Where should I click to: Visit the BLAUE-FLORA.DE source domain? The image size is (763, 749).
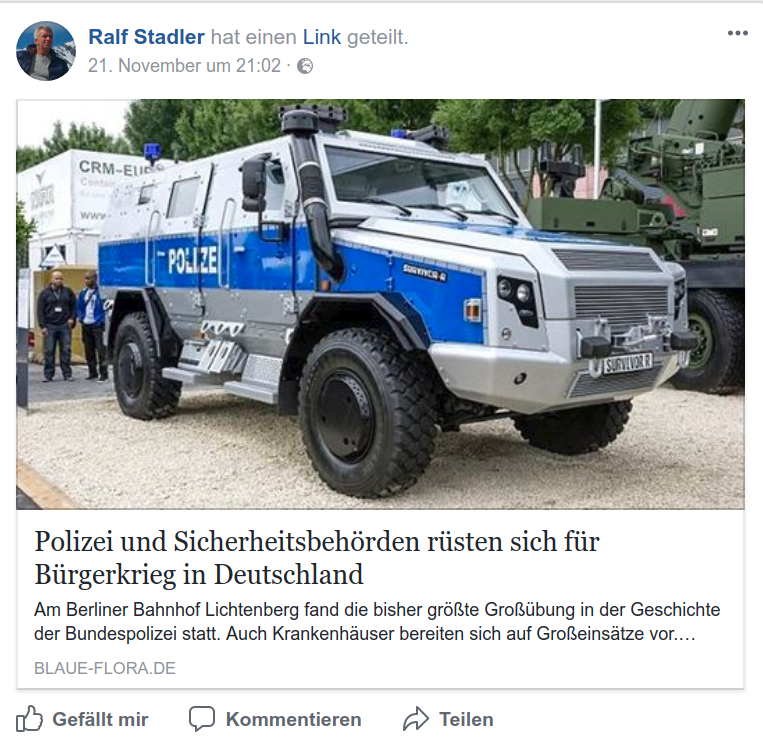tap(105, 668)
